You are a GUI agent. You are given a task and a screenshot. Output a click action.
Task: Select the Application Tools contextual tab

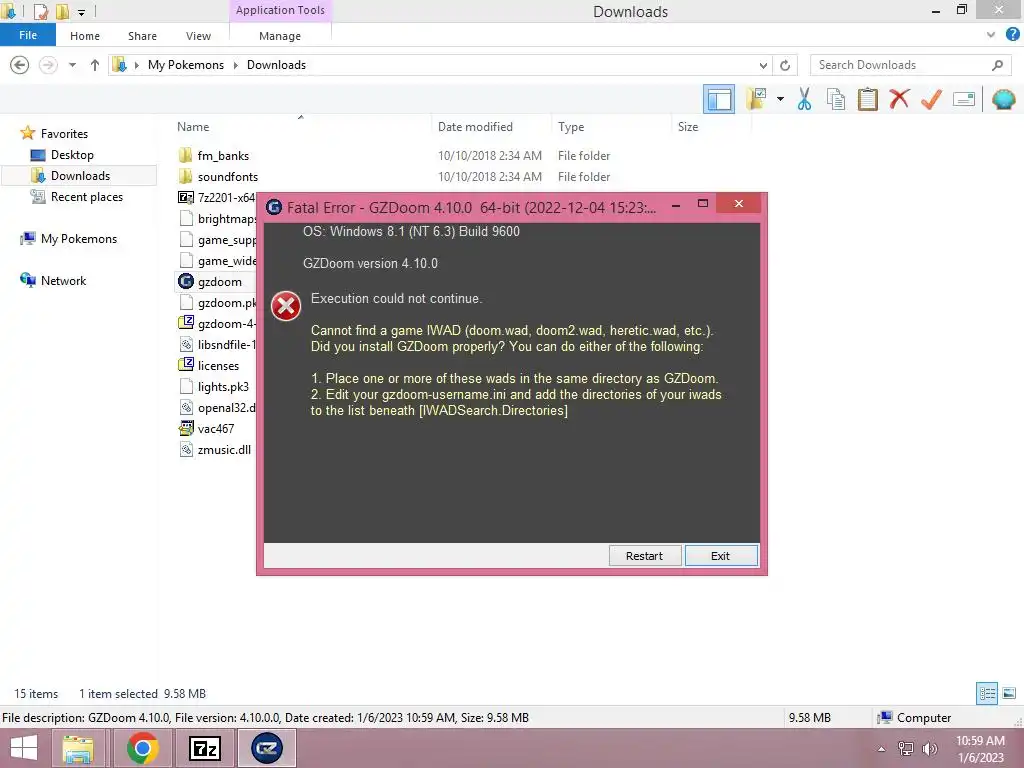[x=280, y=10]
